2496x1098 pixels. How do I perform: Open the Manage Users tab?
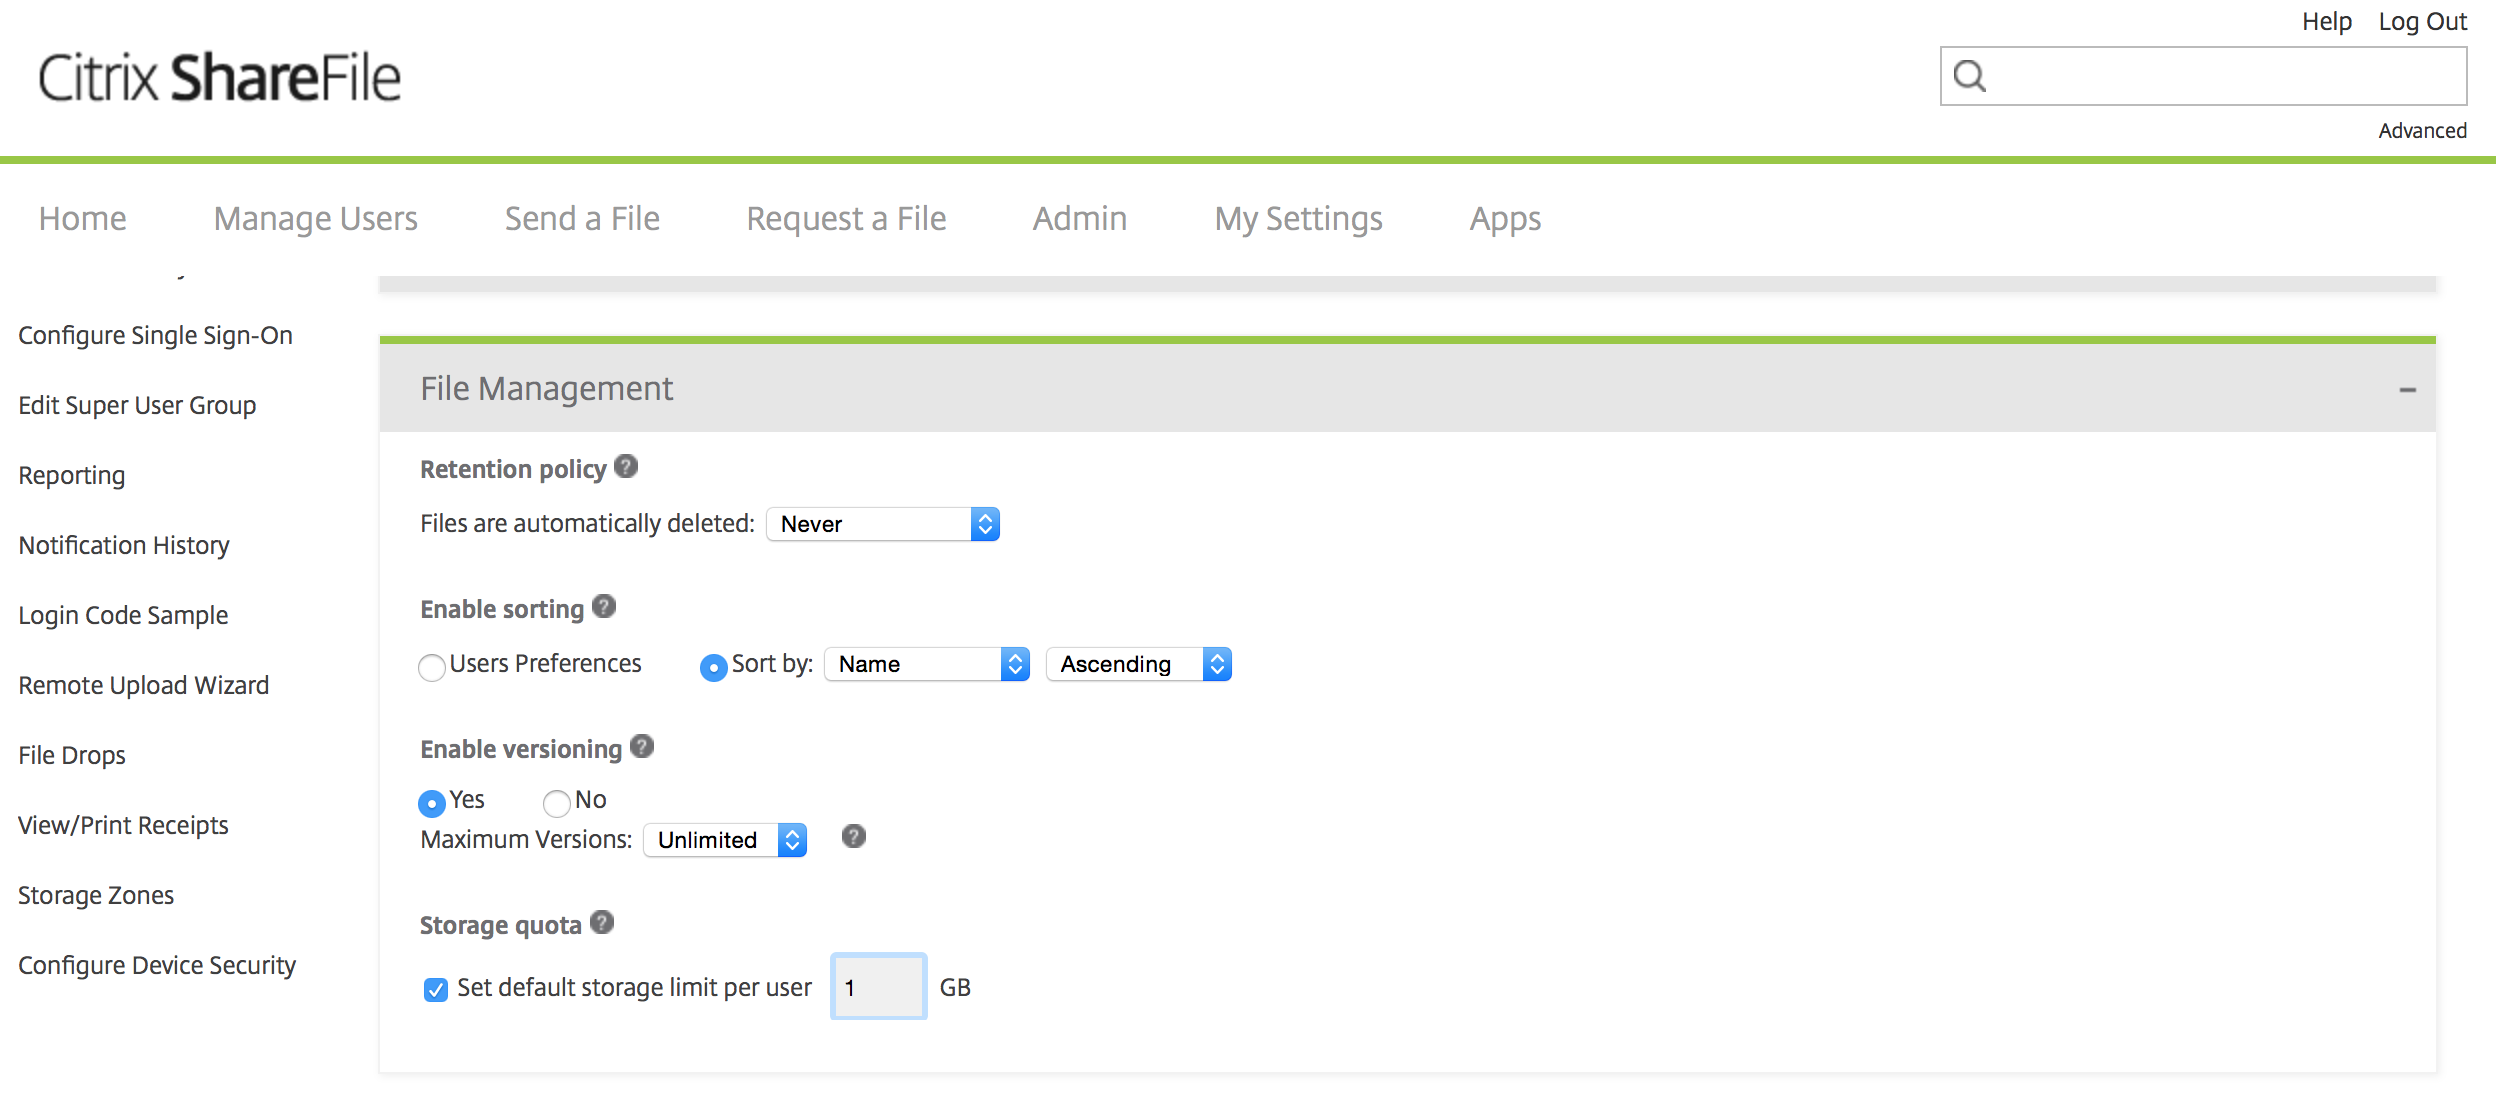tap(315, 219)
